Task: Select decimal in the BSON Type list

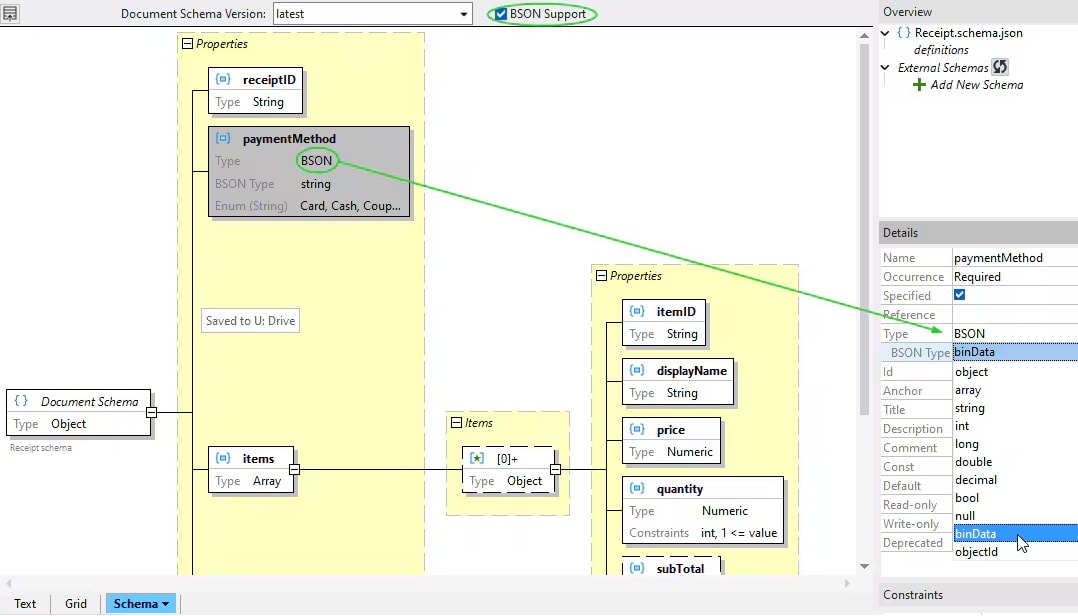Action: click(x=975, y=480)
